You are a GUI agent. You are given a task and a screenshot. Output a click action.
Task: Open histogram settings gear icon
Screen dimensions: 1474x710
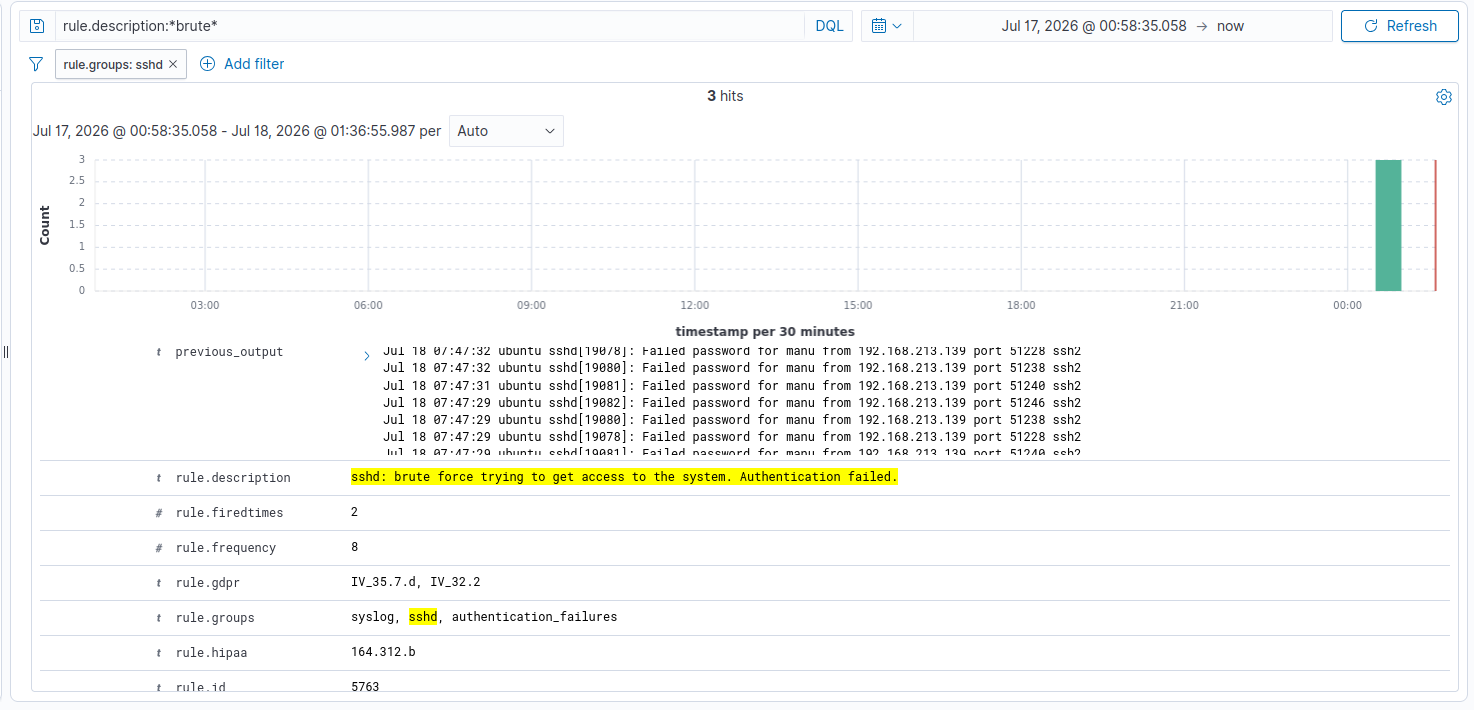pos(1444,97)
